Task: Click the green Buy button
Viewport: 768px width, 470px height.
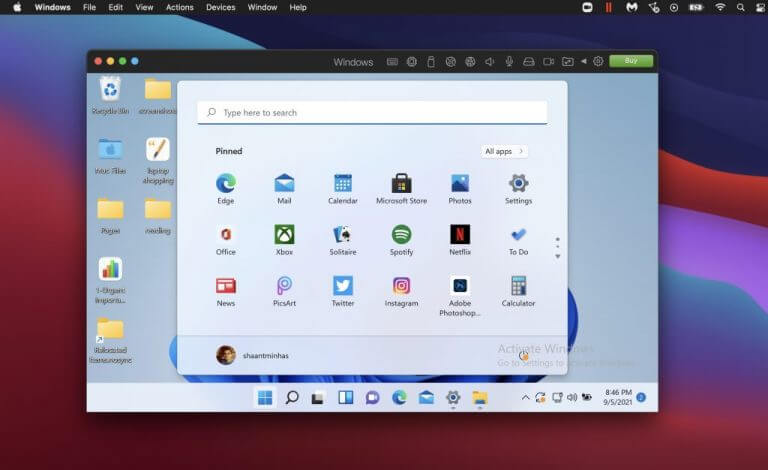Action: point(630,61)
